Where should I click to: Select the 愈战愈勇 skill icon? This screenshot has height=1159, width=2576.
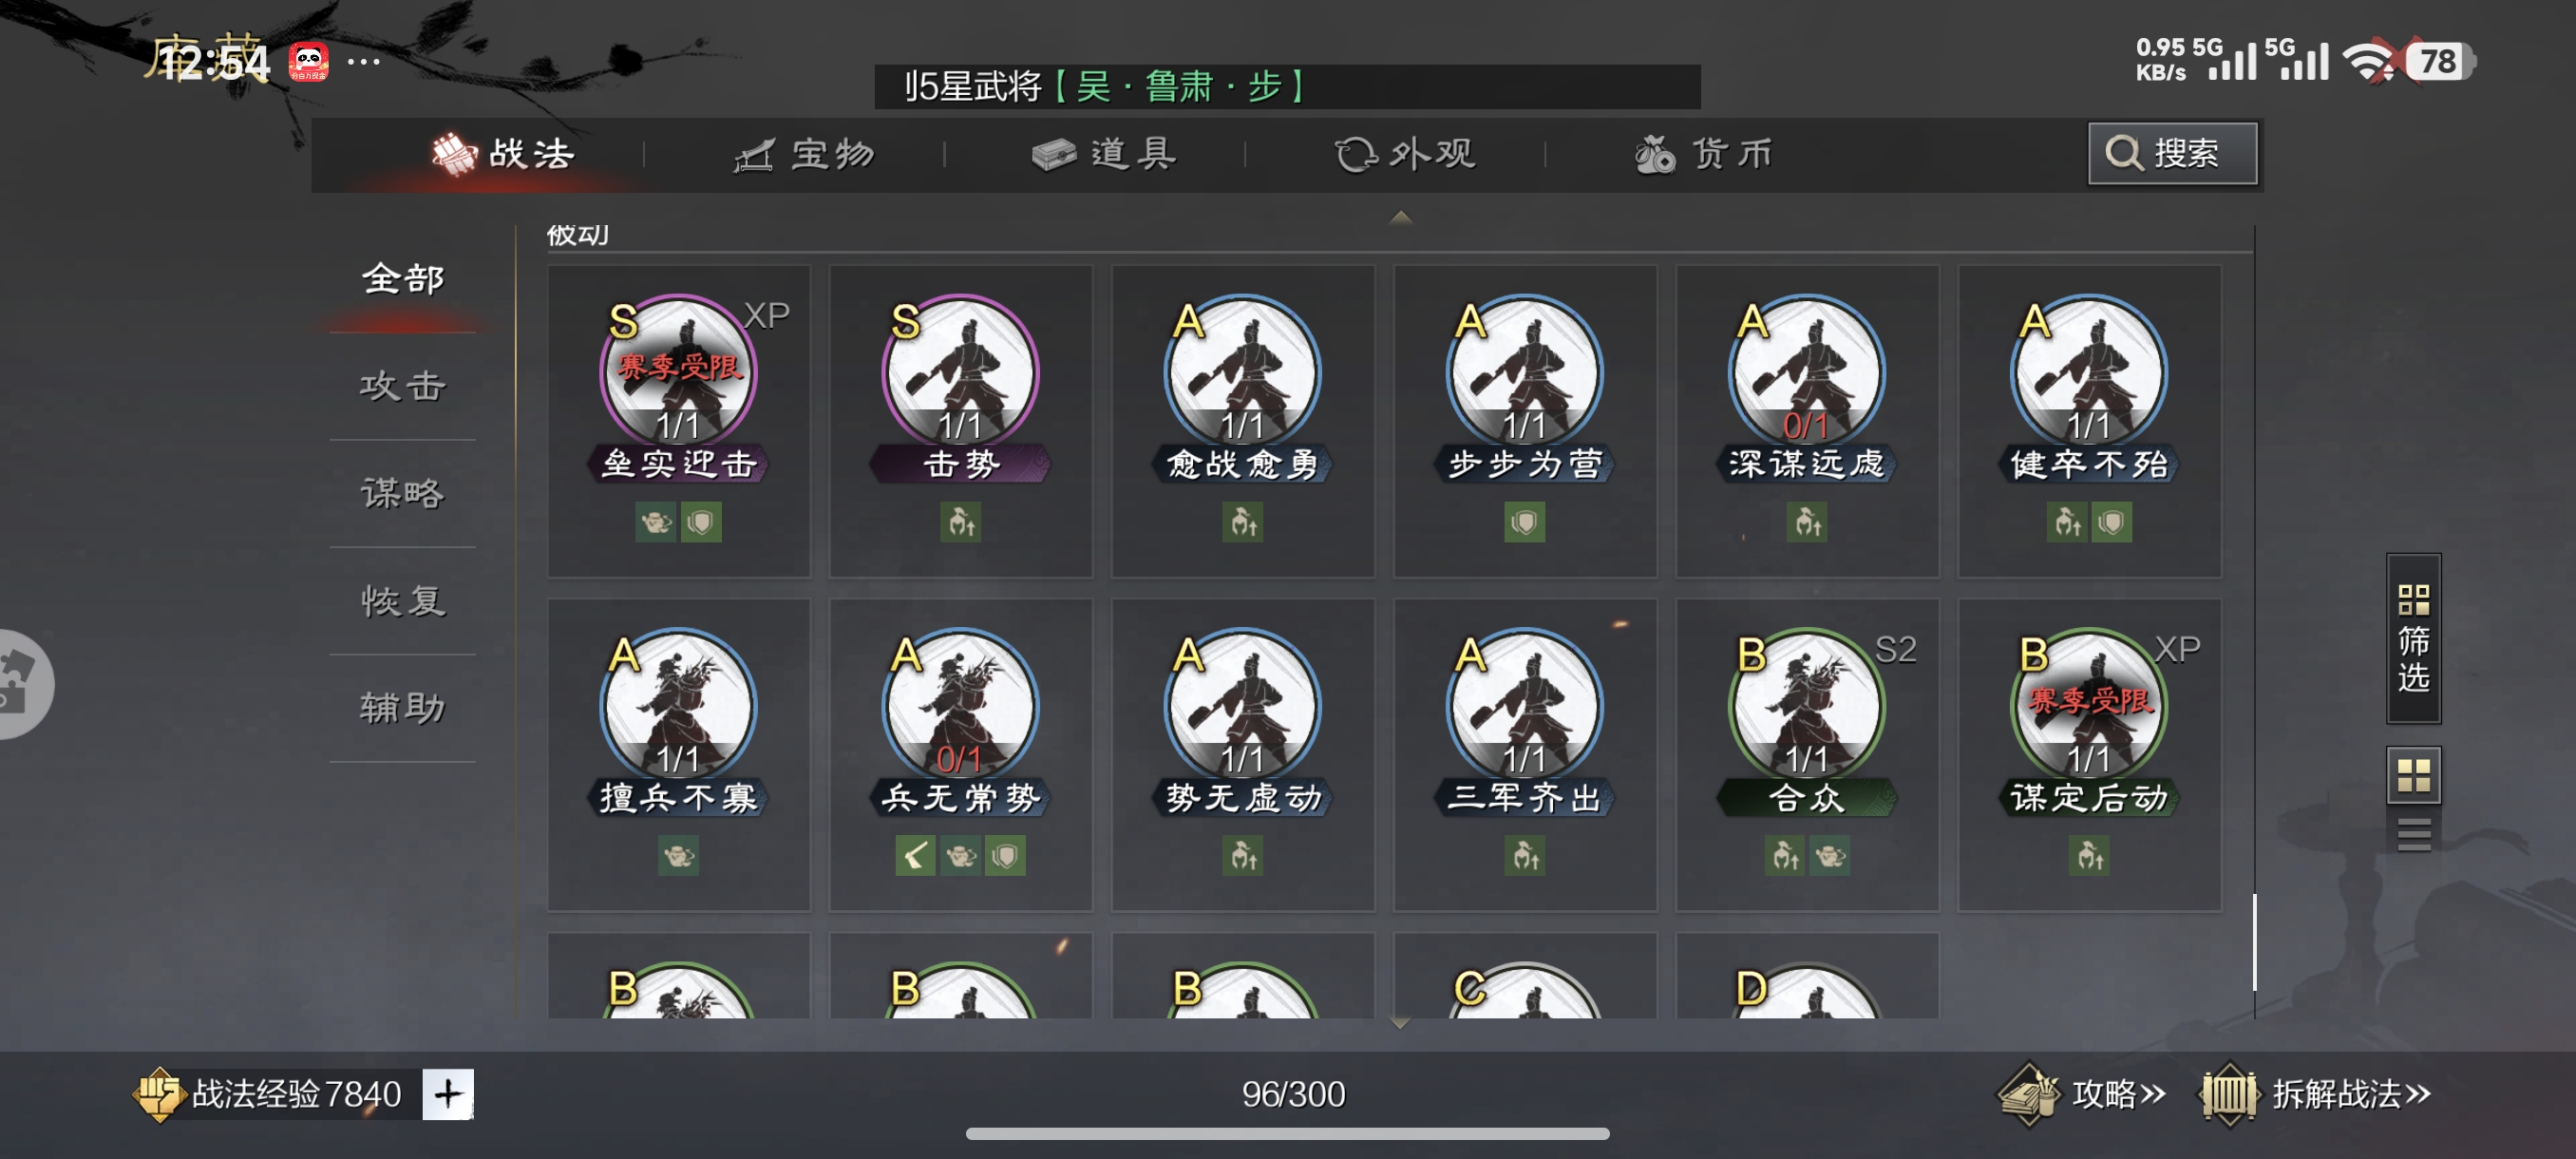pyautogui.click(x=1242, y=373)
